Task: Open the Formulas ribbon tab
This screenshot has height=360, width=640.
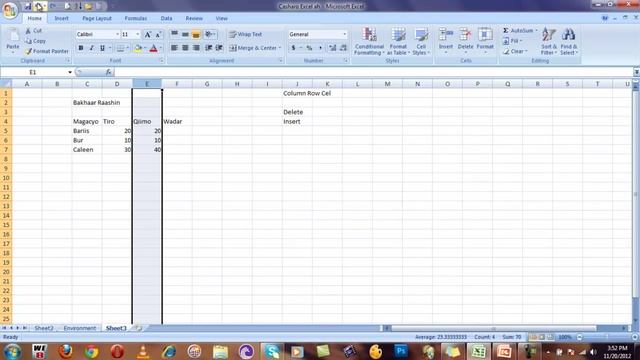Action: coord(136,18)
